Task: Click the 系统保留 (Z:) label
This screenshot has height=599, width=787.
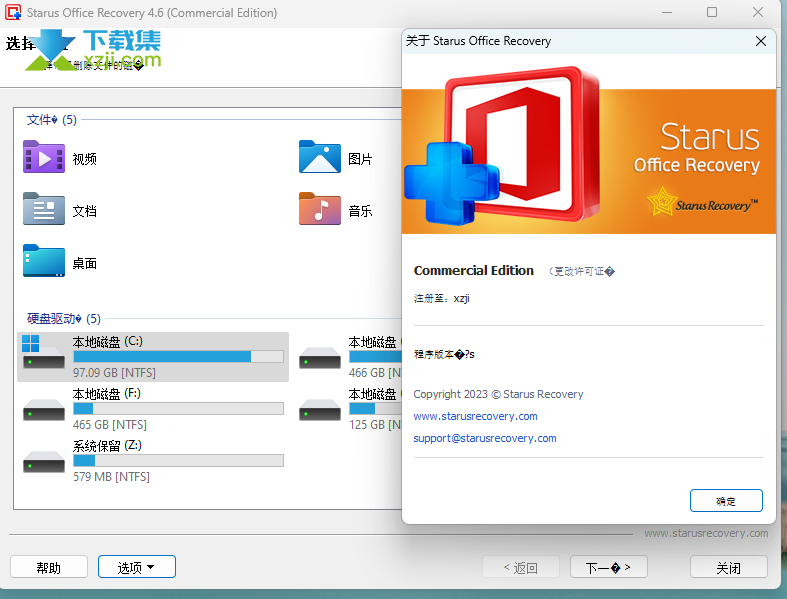Action: (107, 446)
